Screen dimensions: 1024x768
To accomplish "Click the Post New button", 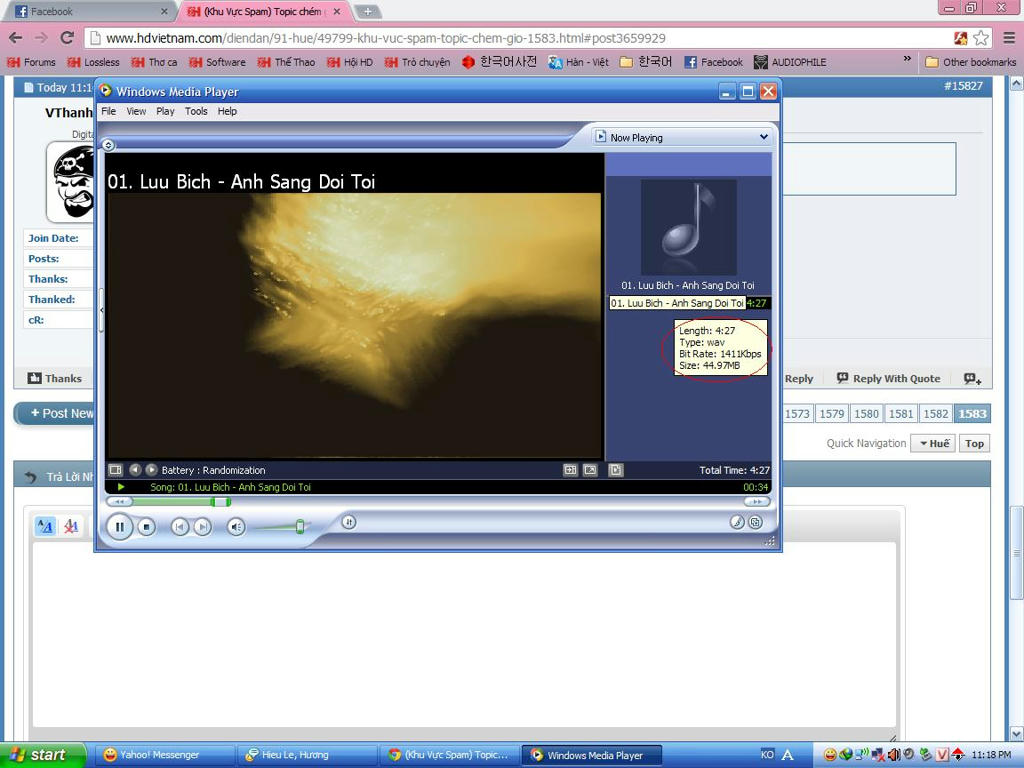I will point(56,413).
